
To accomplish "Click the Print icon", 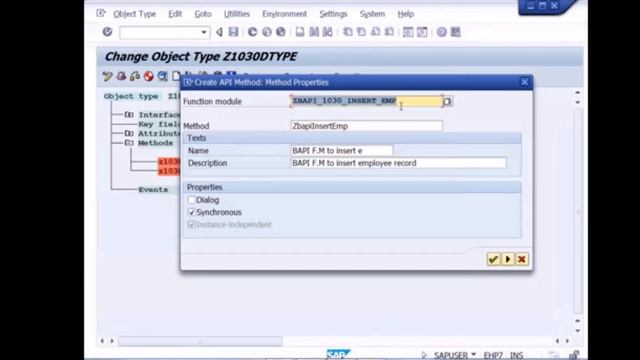I will tap(300, 32).
